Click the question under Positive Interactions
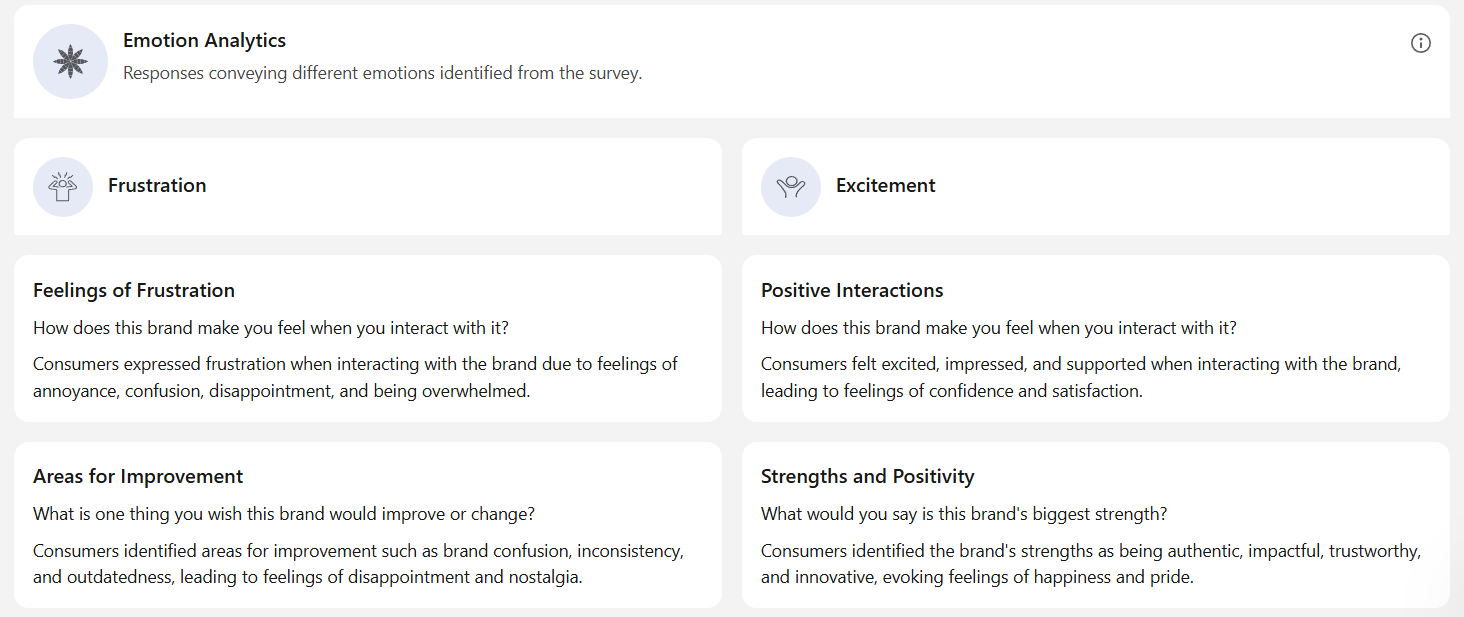This screenshot has height=617, width=1464. [999, 327]
